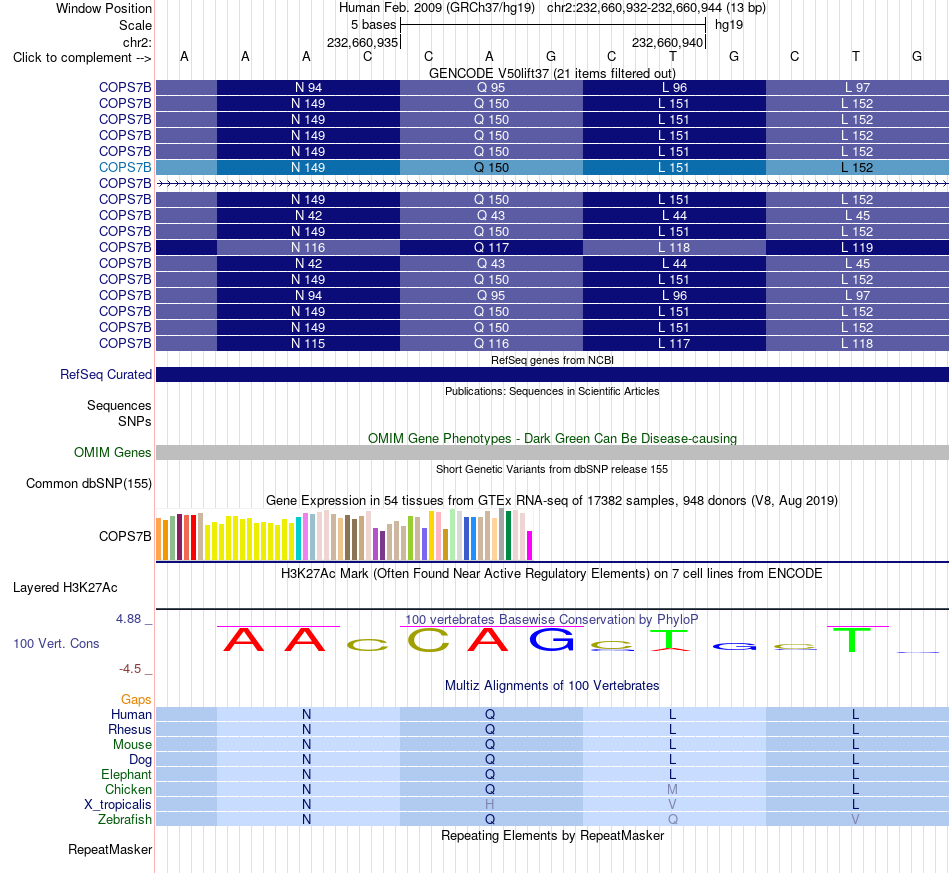Select the Q 117 codon box
The height and width of the screenshot is (873, 950).
click(491, 247)
